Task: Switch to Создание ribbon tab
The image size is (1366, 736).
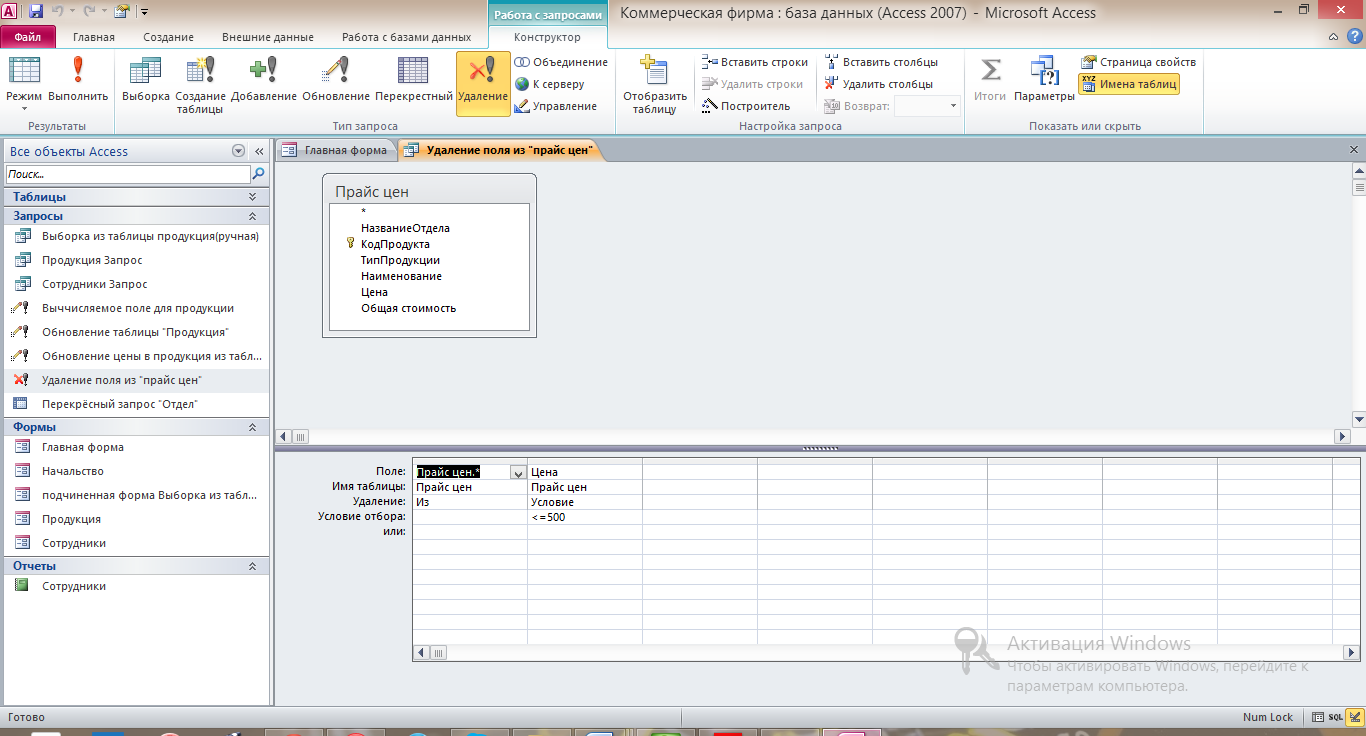Action: pos(168,37)
